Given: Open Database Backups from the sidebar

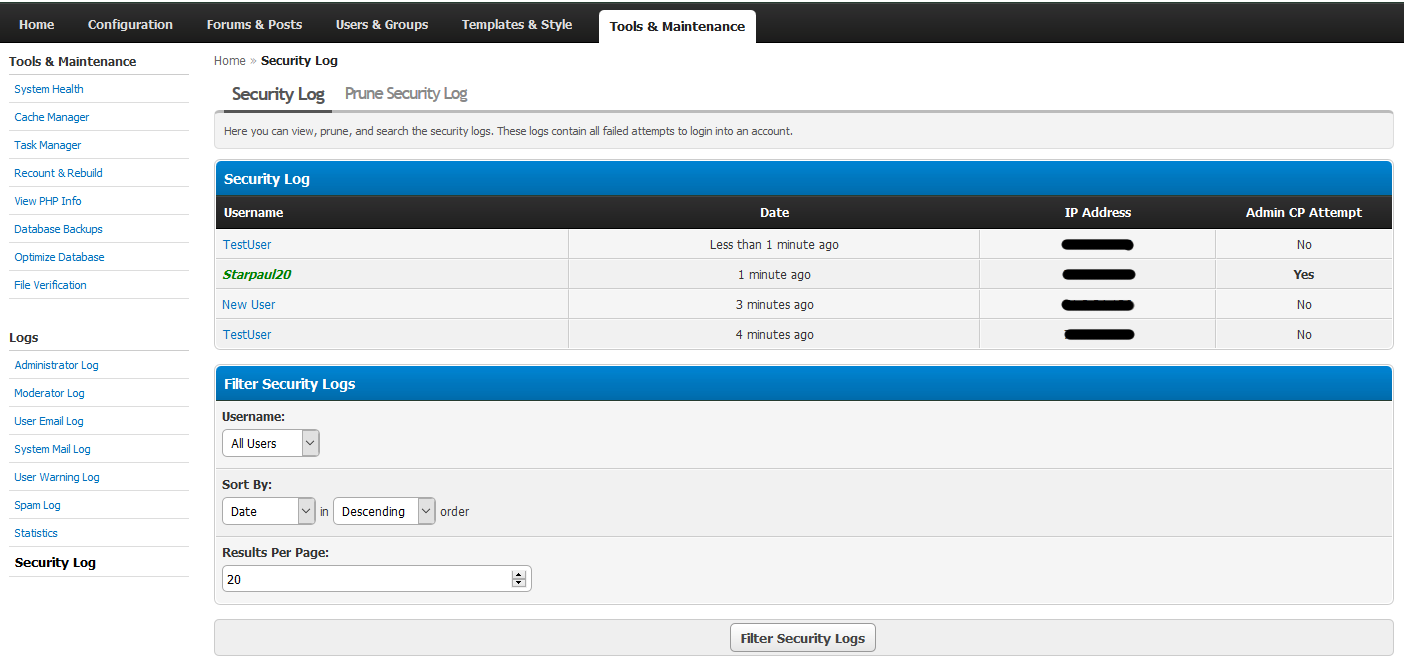Looking at the screenshot, I should point(58,229).
